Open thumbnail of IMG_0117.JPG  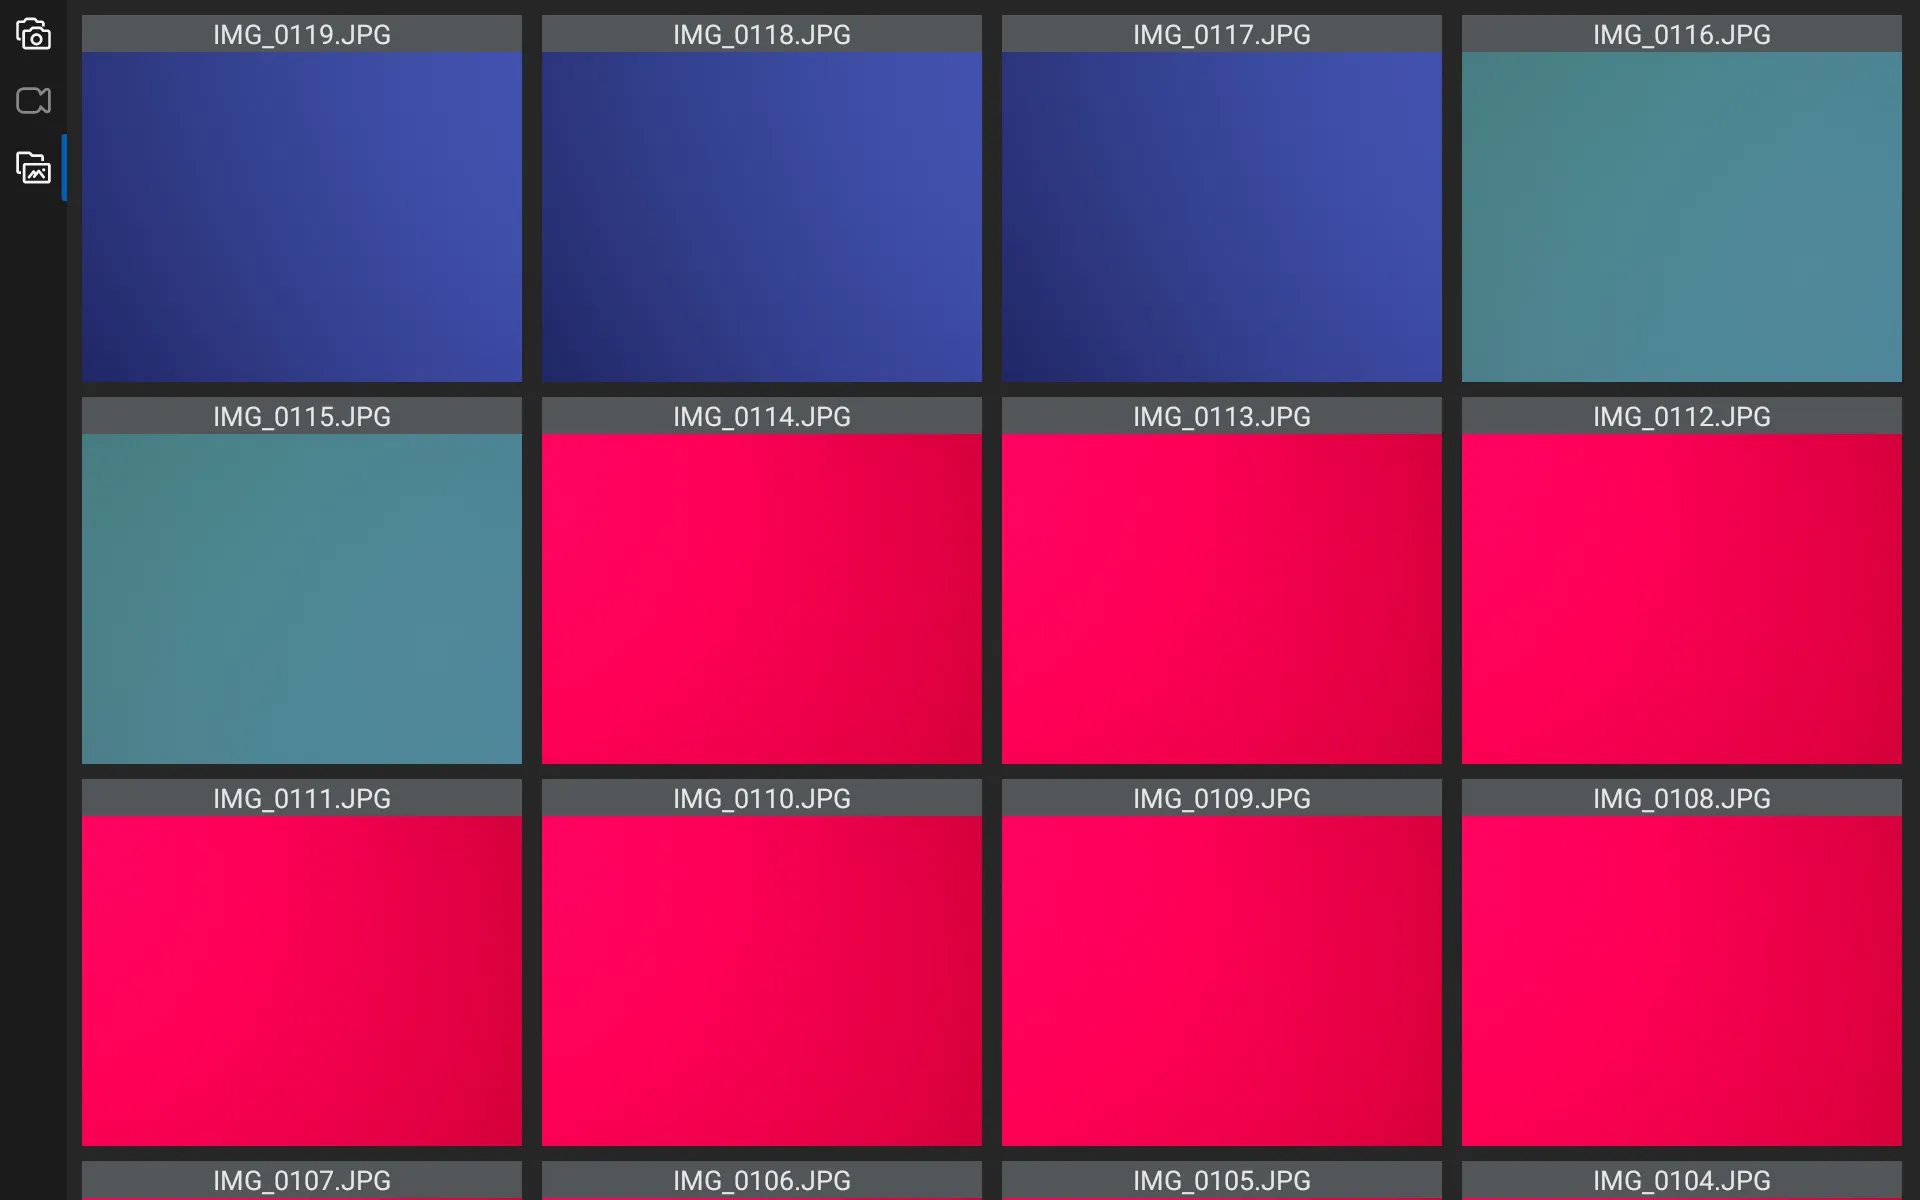[x=1222, y=216]
